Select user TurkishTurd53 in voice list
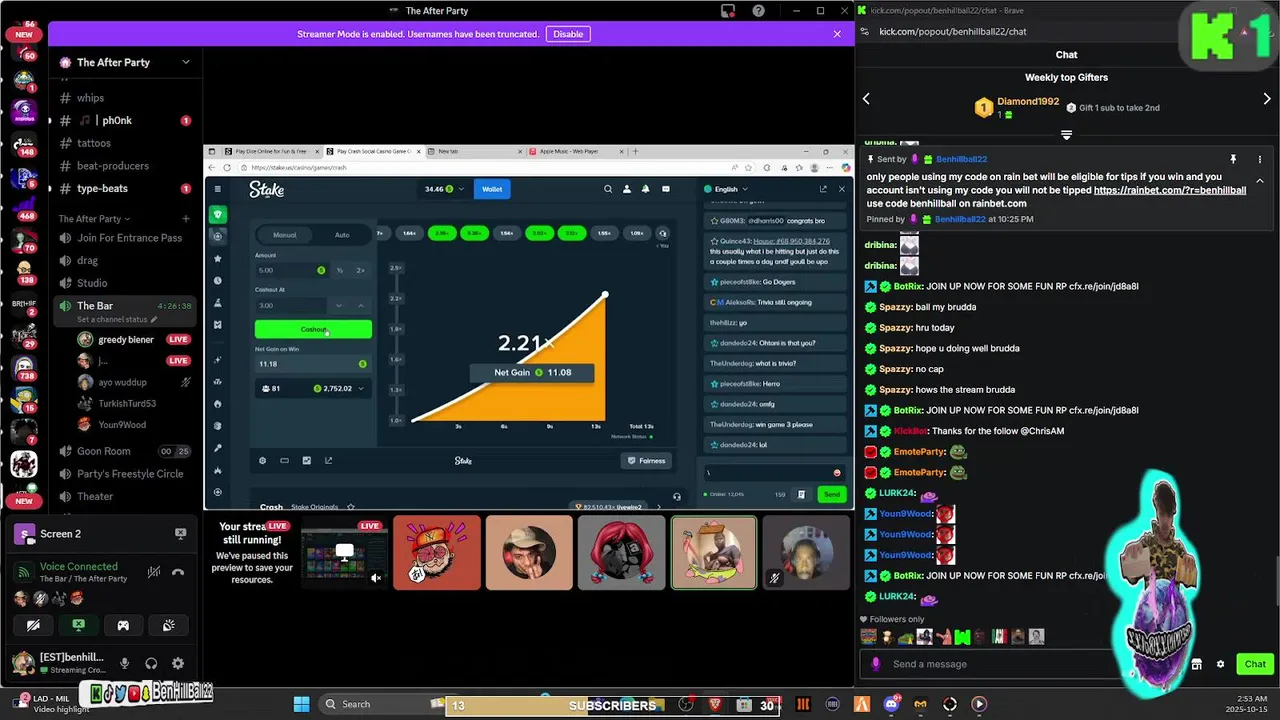 point(127,404)
